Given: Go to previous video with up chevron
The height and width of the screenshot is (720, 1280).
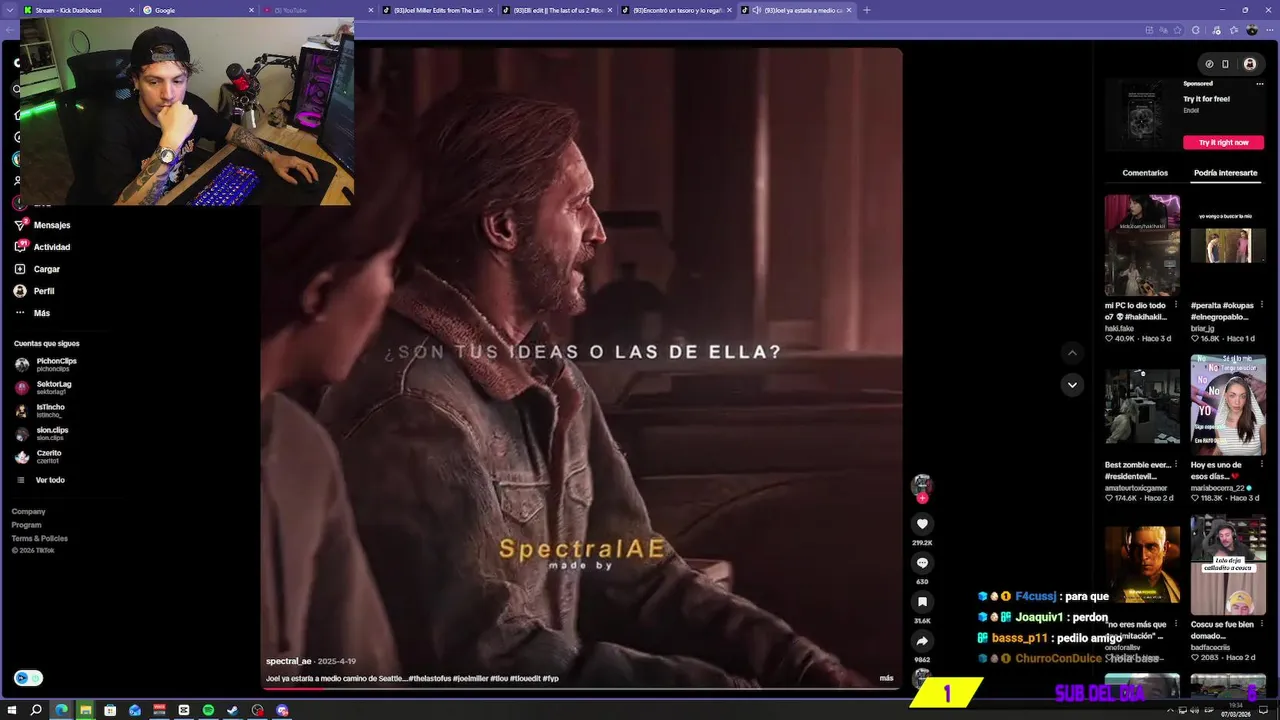Looking at the screenshot, I should pos(1072,353).
